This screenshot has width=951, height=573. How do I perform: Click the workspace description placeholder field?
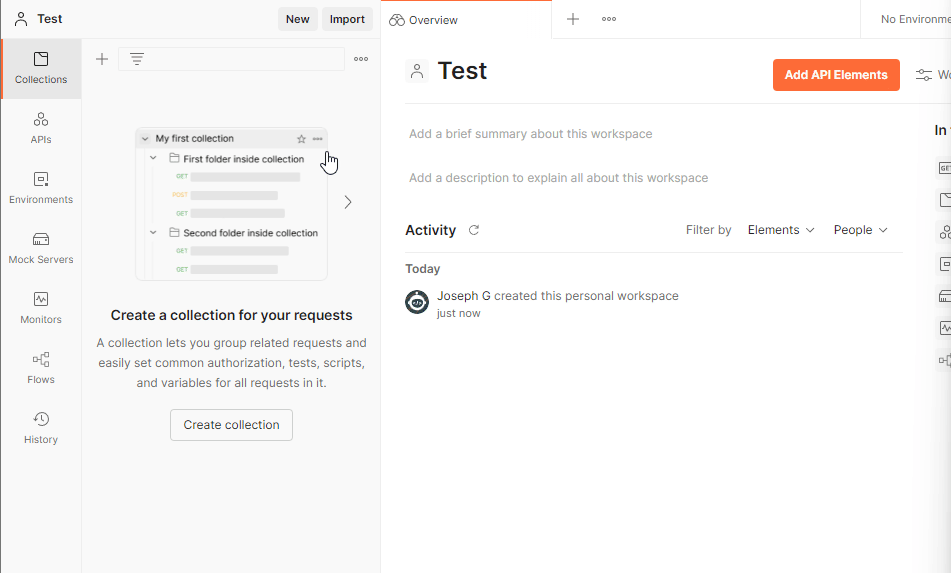point(559,178)
